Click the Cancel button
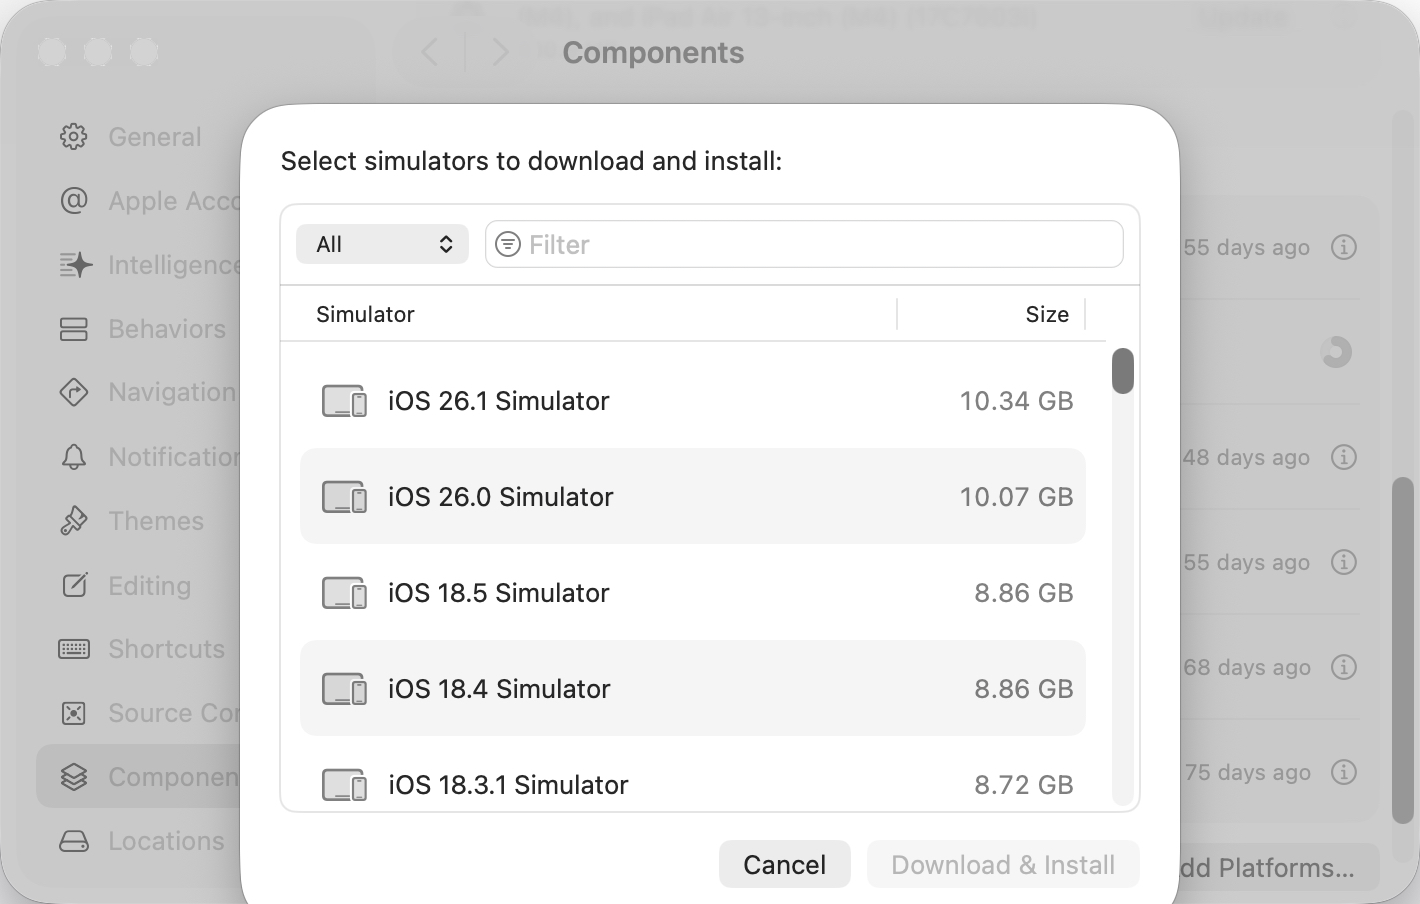Image resolution: width=1420 pixels, height=904 pixels. [x=784, y=864]
